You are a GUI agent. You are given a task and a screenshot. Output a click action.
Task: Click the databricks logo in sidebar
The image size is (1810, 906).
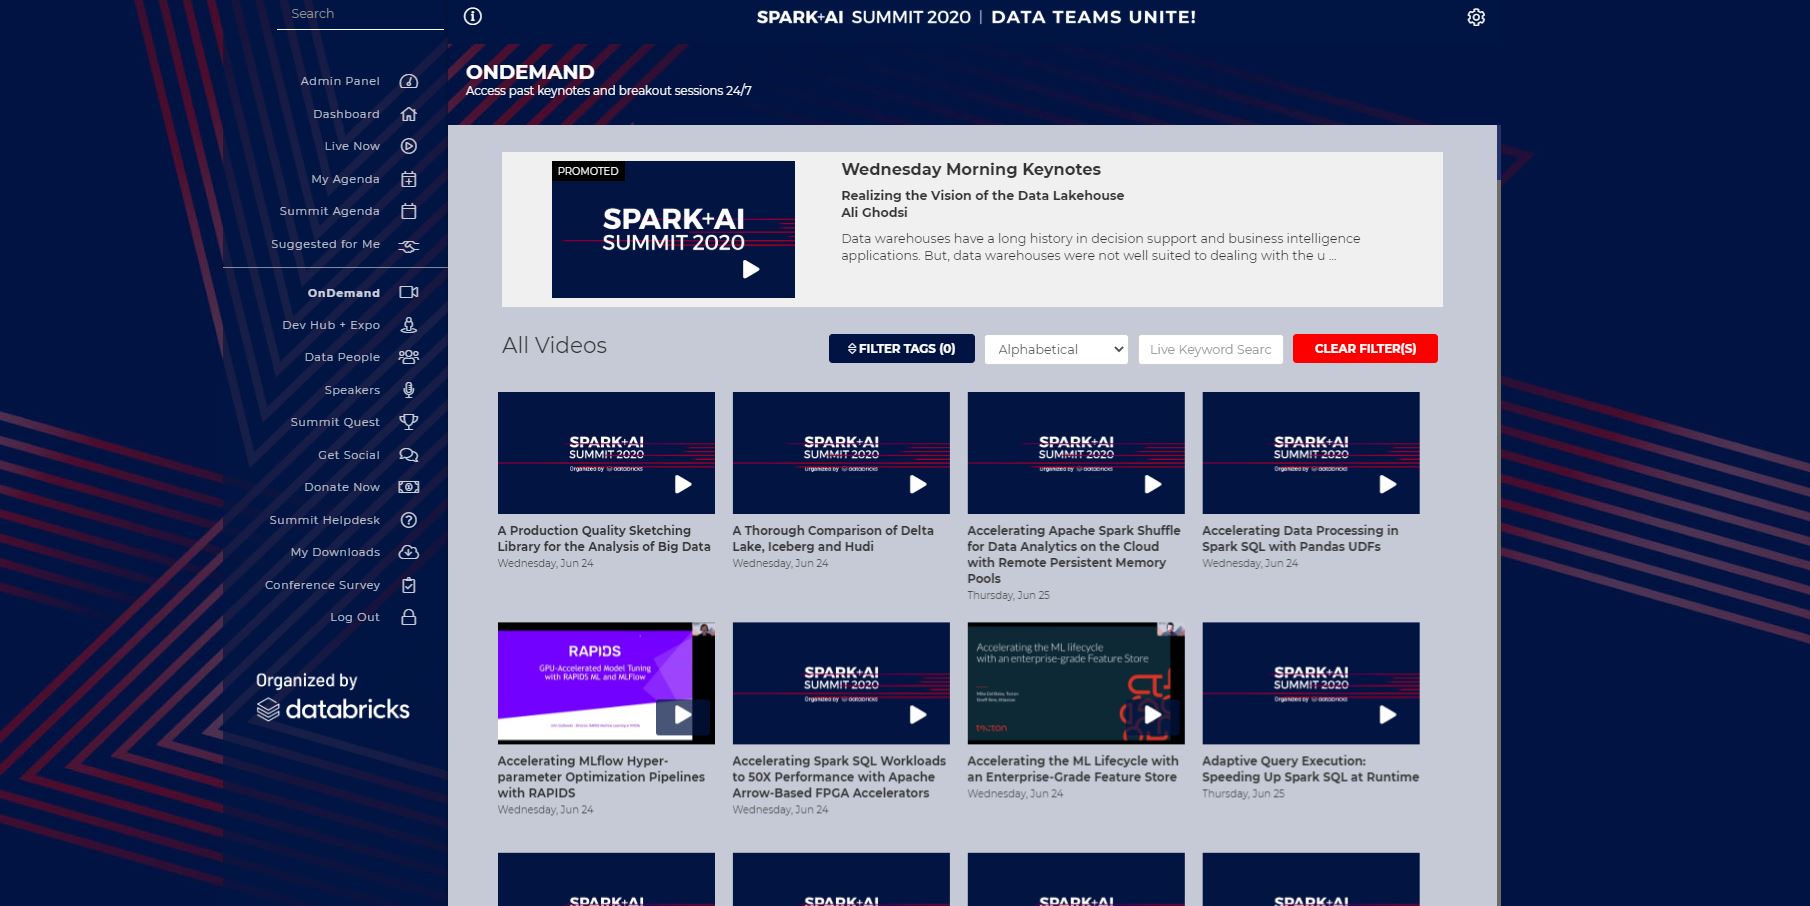(x=333, y=709)
